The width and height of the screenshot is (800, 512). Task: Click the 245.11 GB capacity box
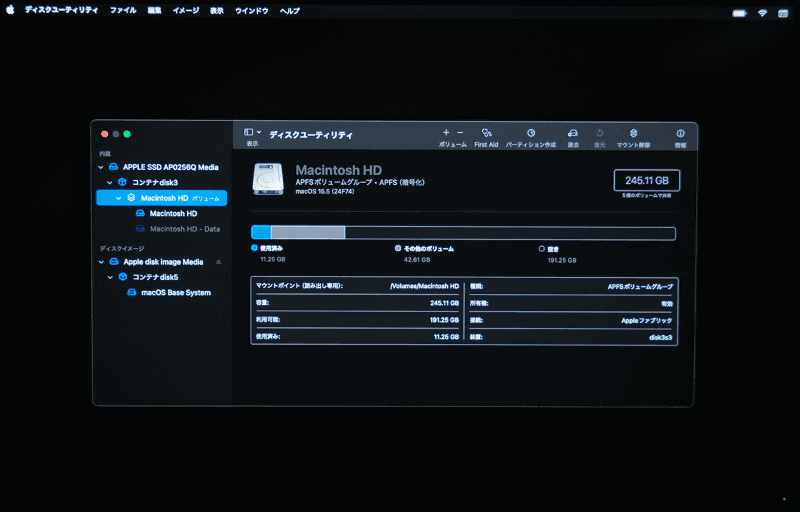click(x=646, y=181)
